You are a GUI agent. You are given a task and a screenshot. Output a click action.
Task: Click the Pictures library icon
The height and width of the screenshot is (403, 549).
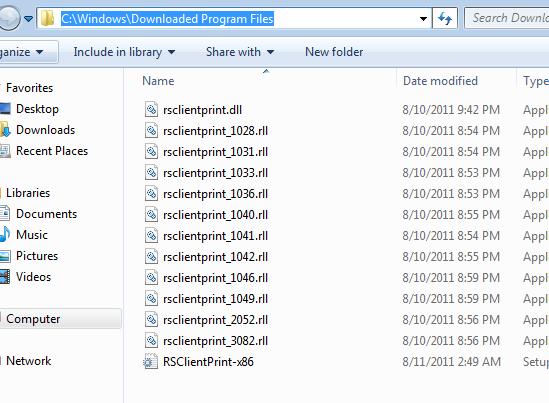tap(5, 256)
